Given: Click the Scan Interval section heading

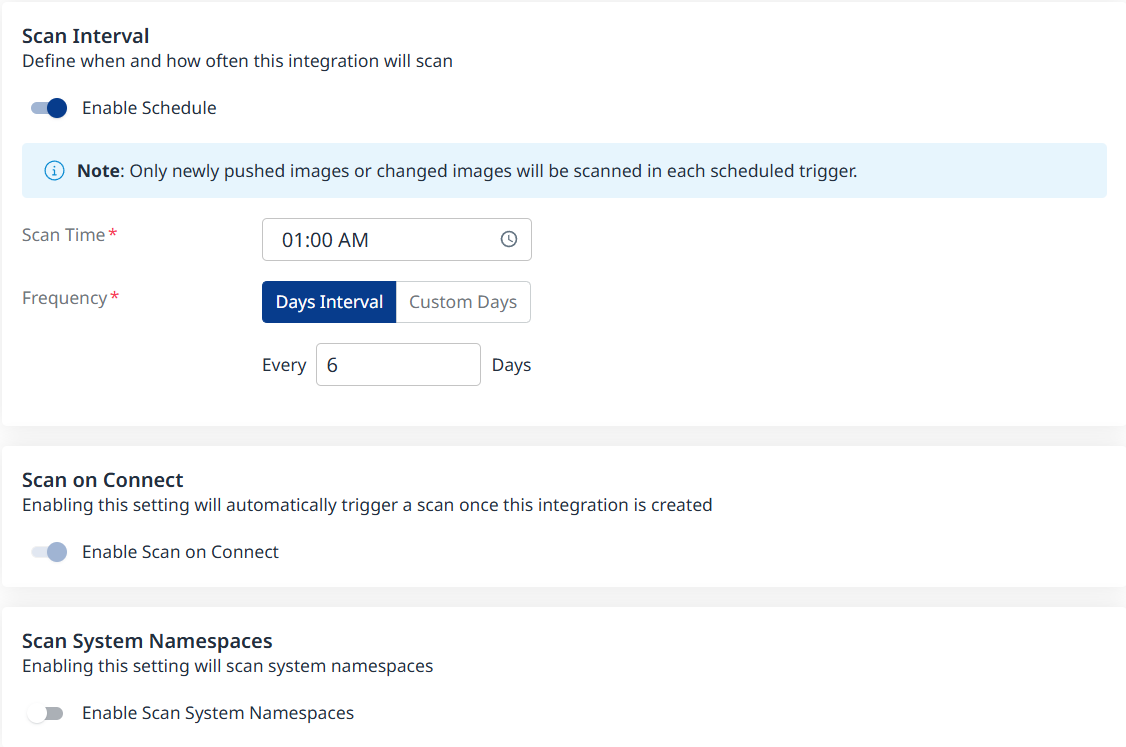Looking at the screenshot, I should tap(86, 36).
